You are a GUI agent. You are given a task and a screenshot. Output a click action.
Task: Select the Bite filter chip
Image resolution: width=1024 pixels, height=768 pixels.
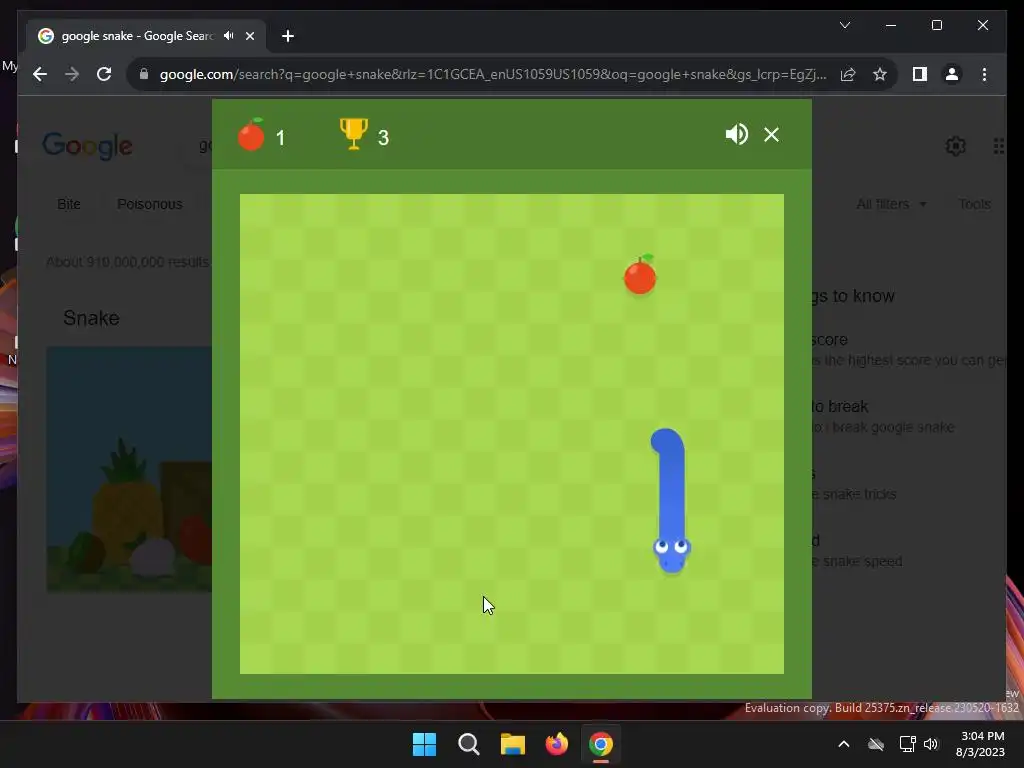(69, 204)
